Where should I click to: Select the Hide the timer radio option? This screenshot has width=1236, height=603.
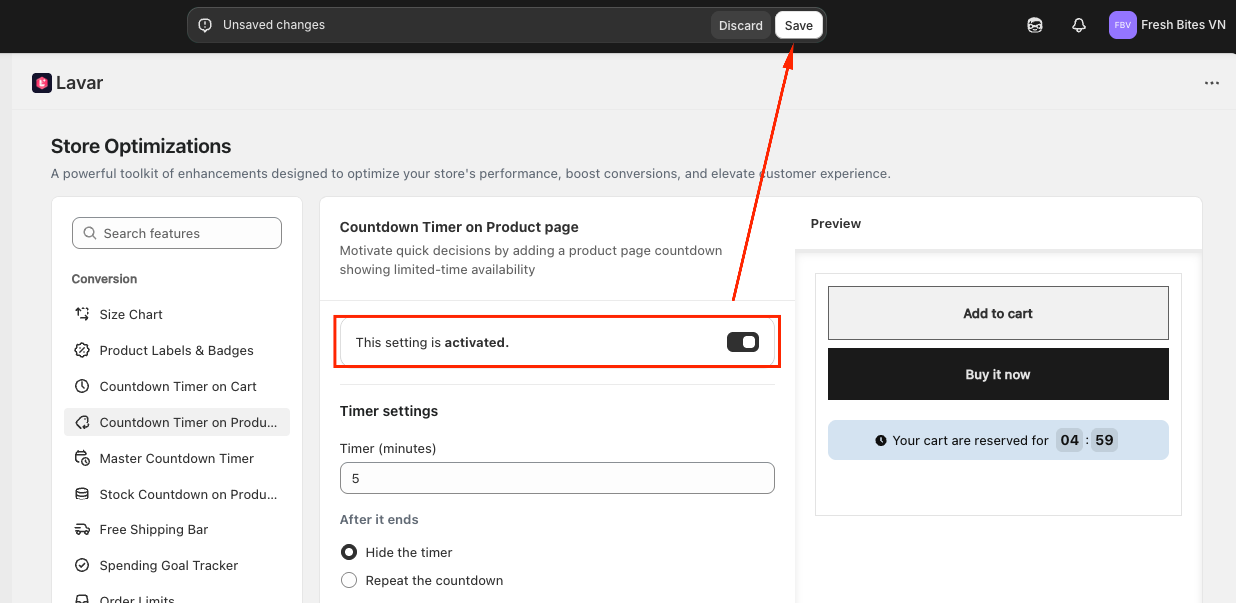[349, 552]
